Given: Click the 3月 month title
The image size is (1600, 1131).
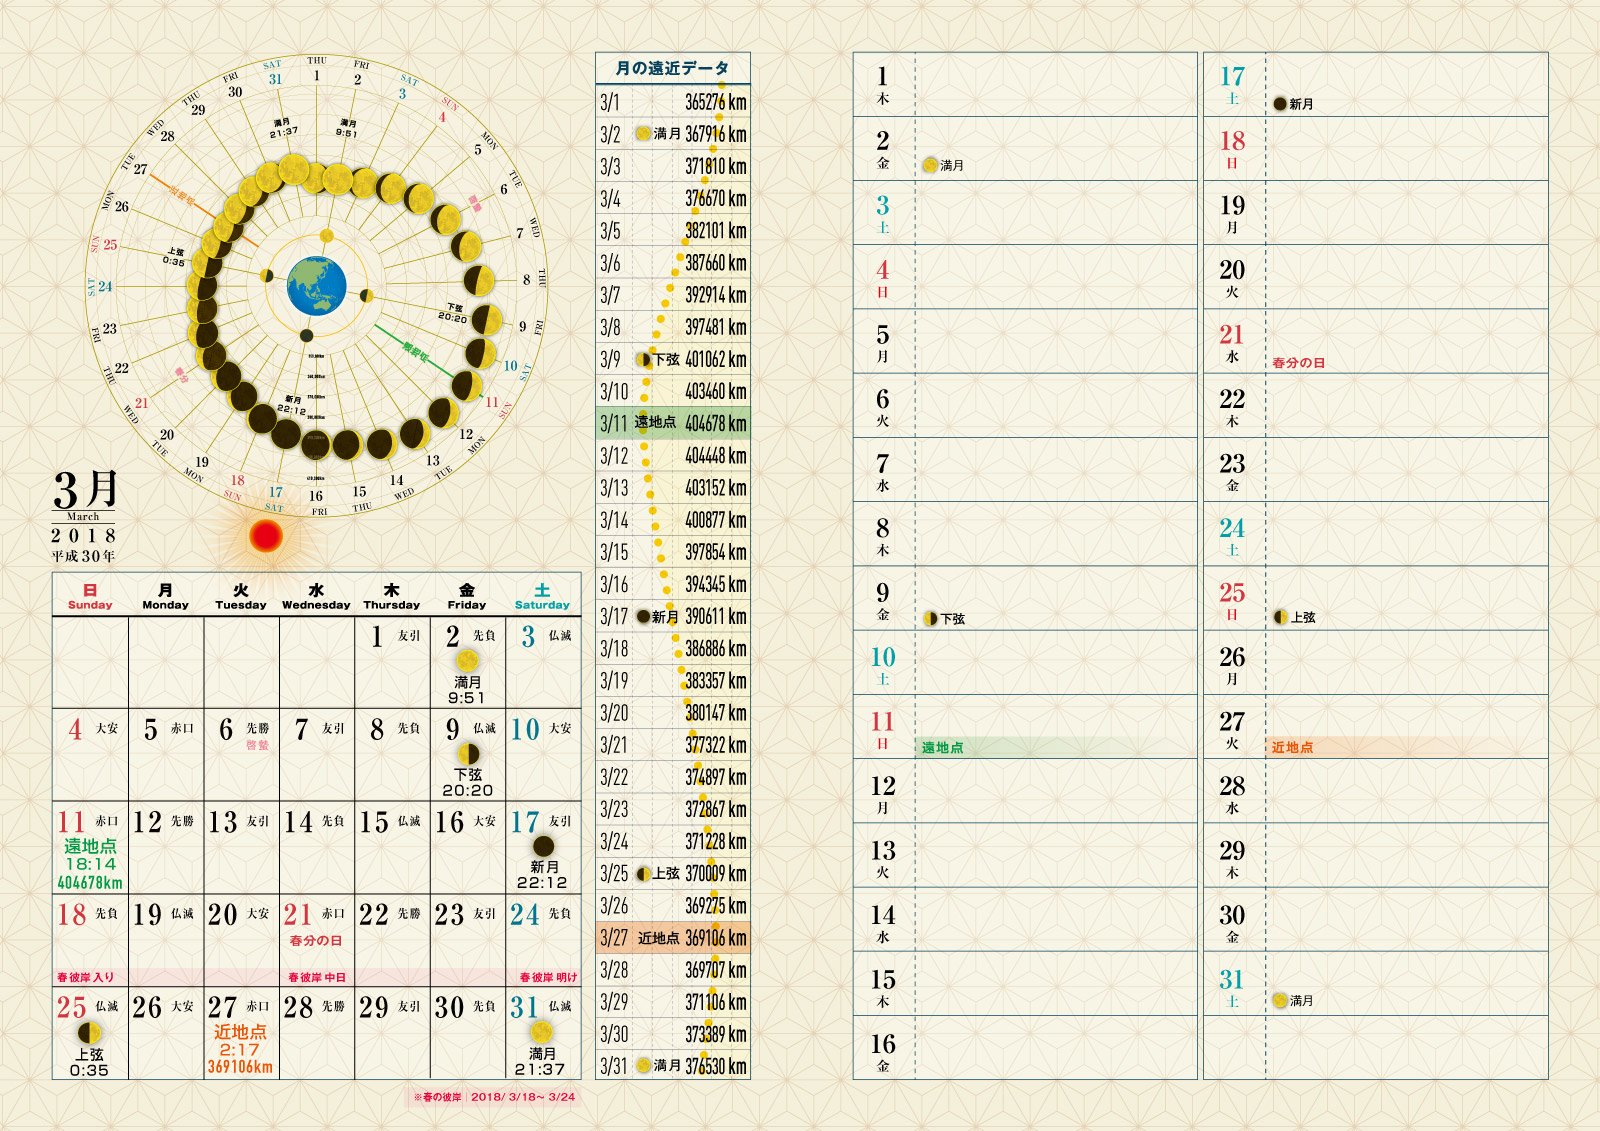Looking at the screenshot, I should (85, 490).
